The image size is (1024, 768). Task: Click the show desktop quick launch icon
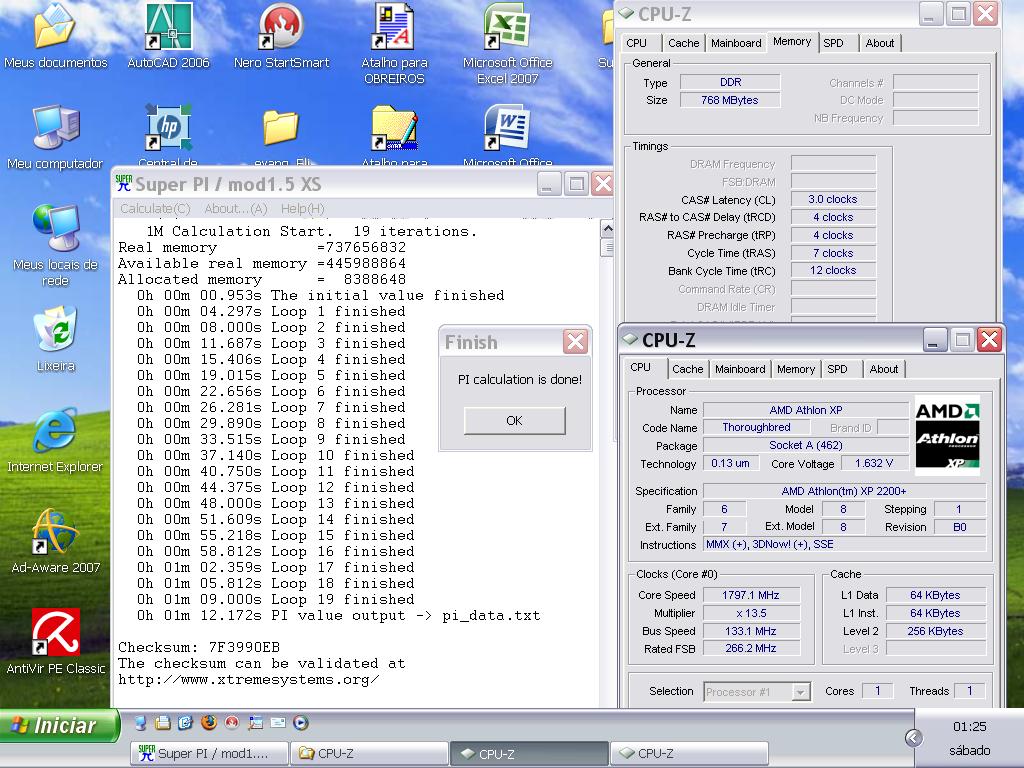[x=140, y=722]
